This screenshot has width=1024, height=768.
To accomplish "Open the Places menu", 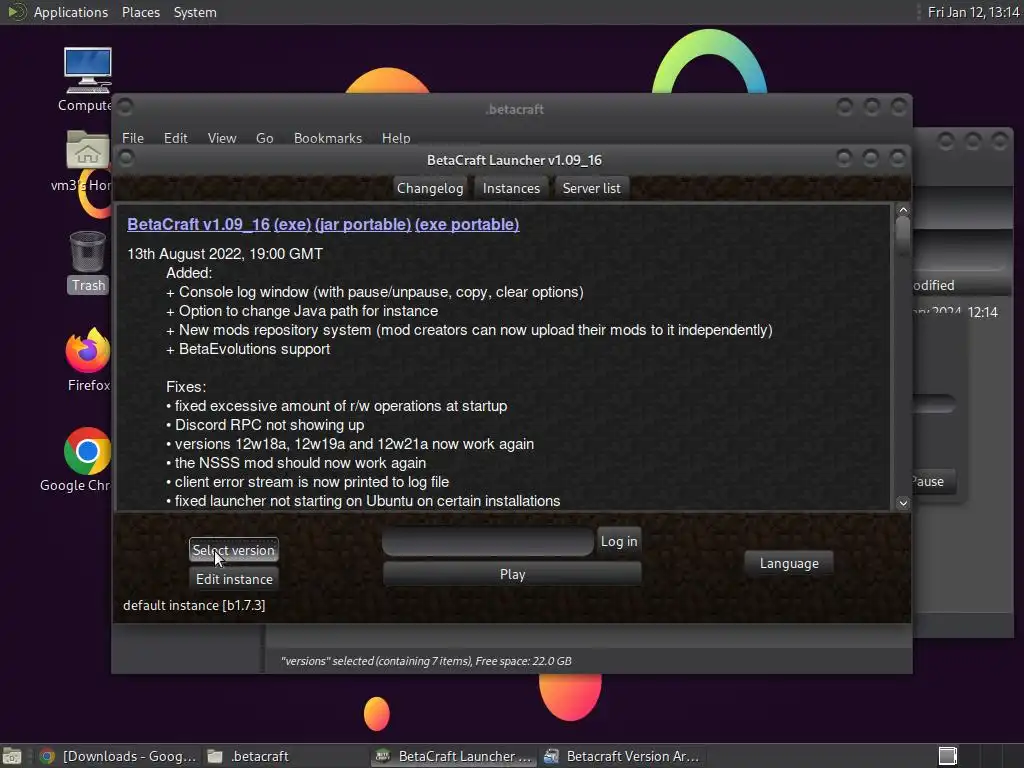I will (140, 12).
